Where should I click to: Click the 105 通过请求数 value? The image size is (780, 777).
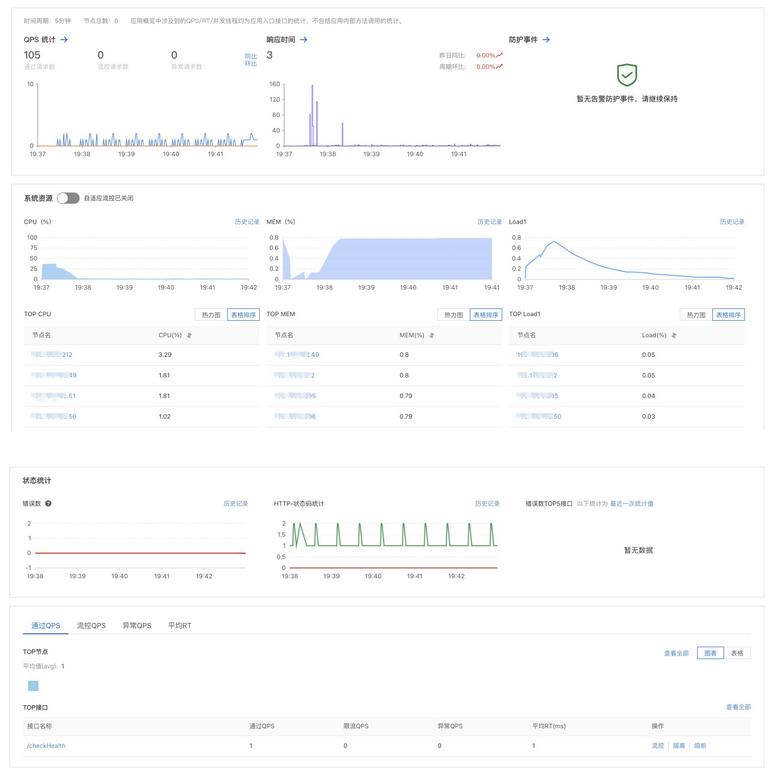coord(32,55)
